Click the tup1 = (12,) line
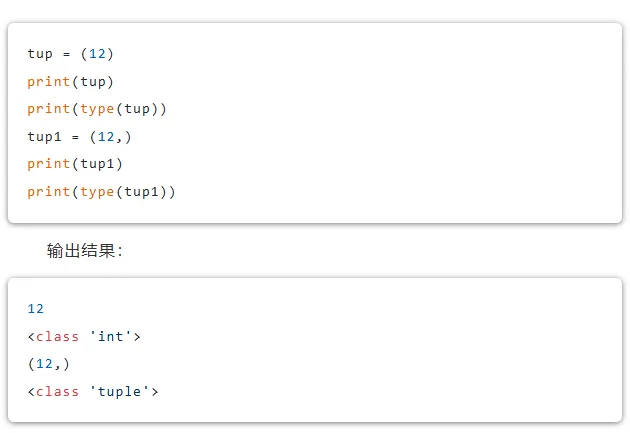630x433 pixels. (79, 137)
